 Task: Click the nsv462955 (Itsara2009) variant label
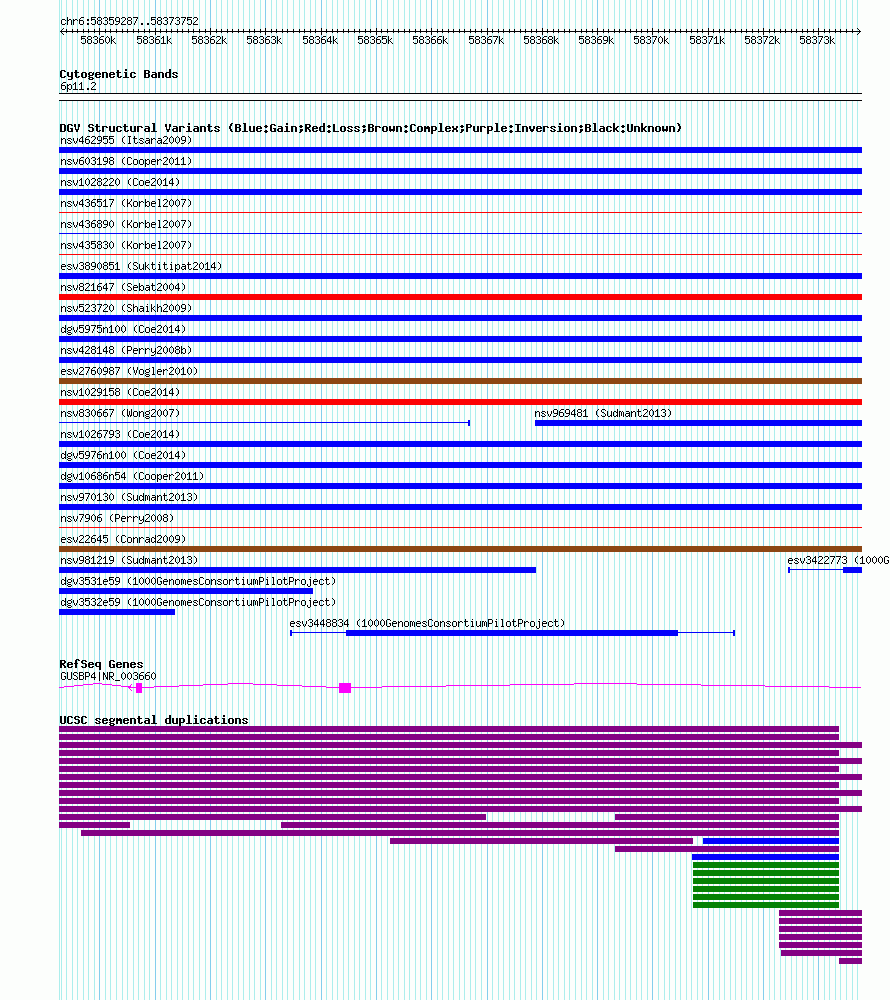coord(126,140)
